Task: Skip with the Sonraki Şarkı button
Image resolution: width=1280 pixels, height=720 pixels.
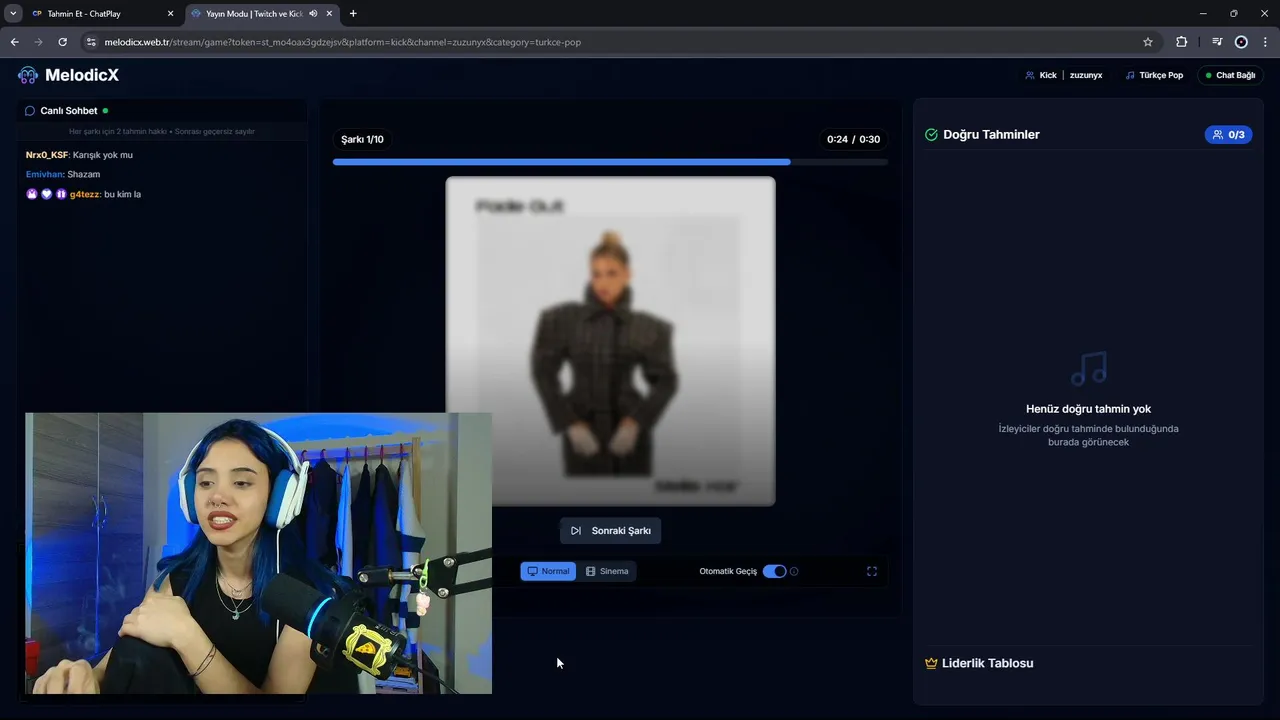Action: coord(610,531)
